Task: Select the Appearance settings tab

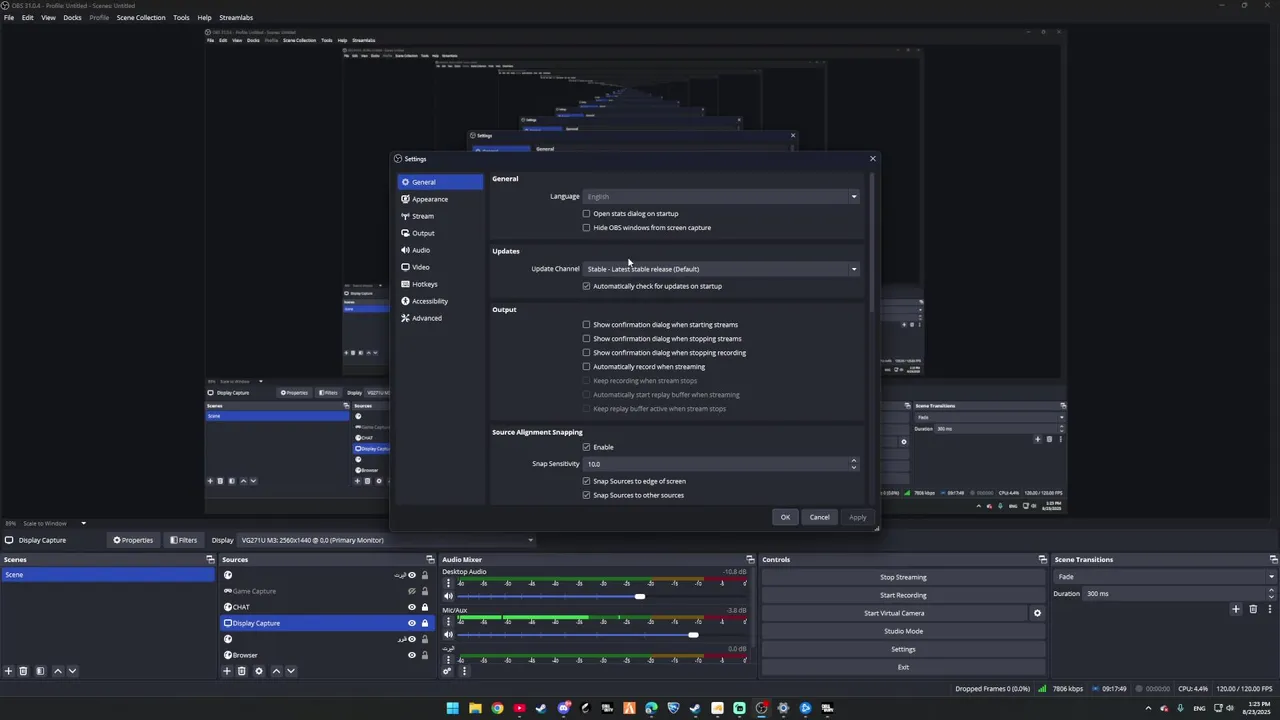Action: click(440, 199)
